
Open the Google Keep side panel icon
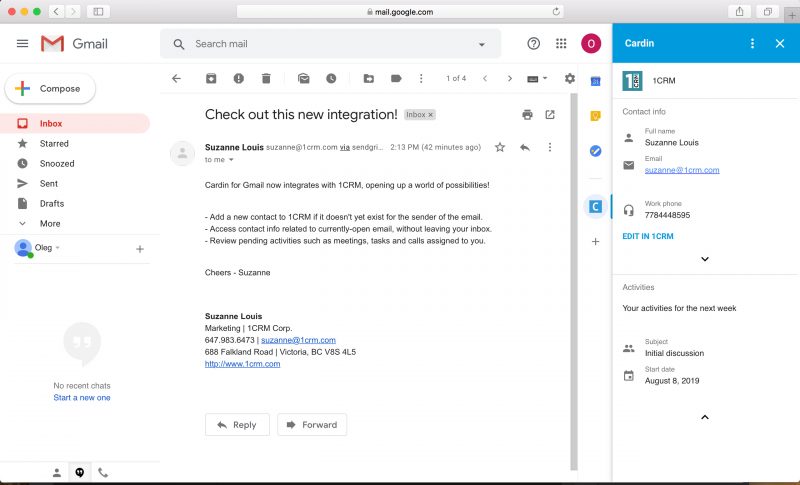point(595,116)
